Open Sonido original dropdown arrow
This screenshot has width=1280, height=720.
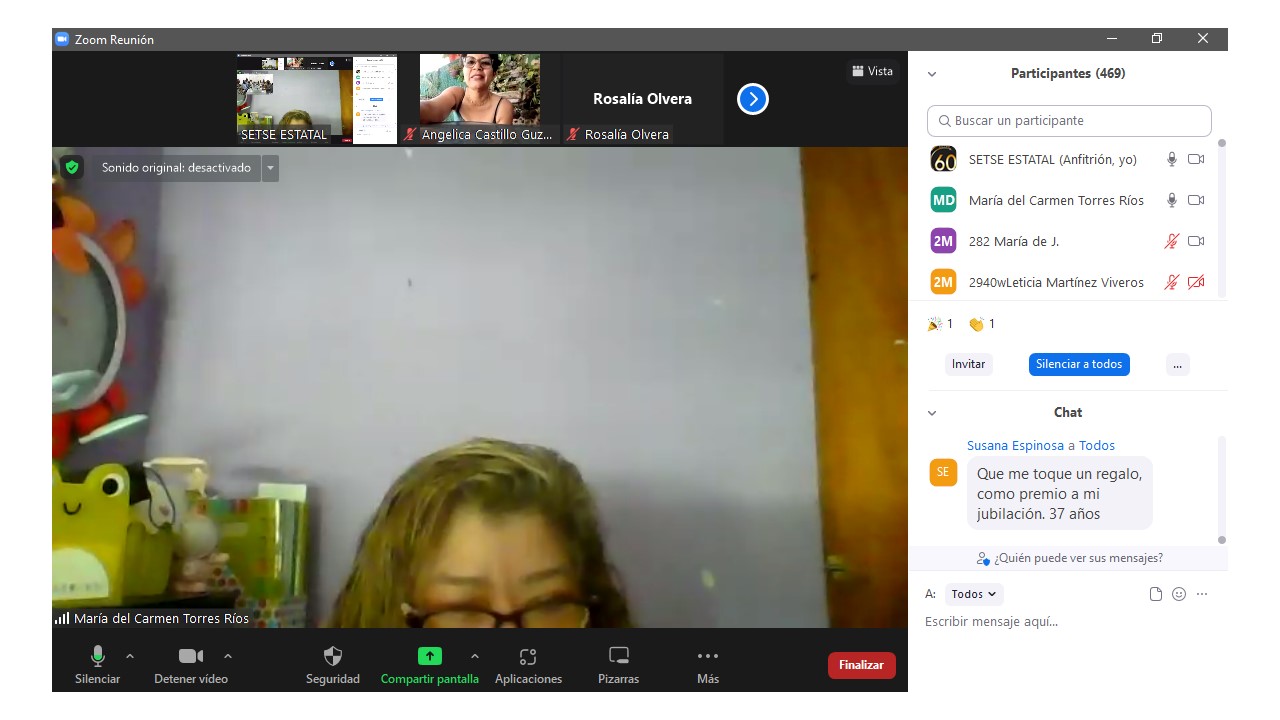pyautogui.click(x=270, y=168)
